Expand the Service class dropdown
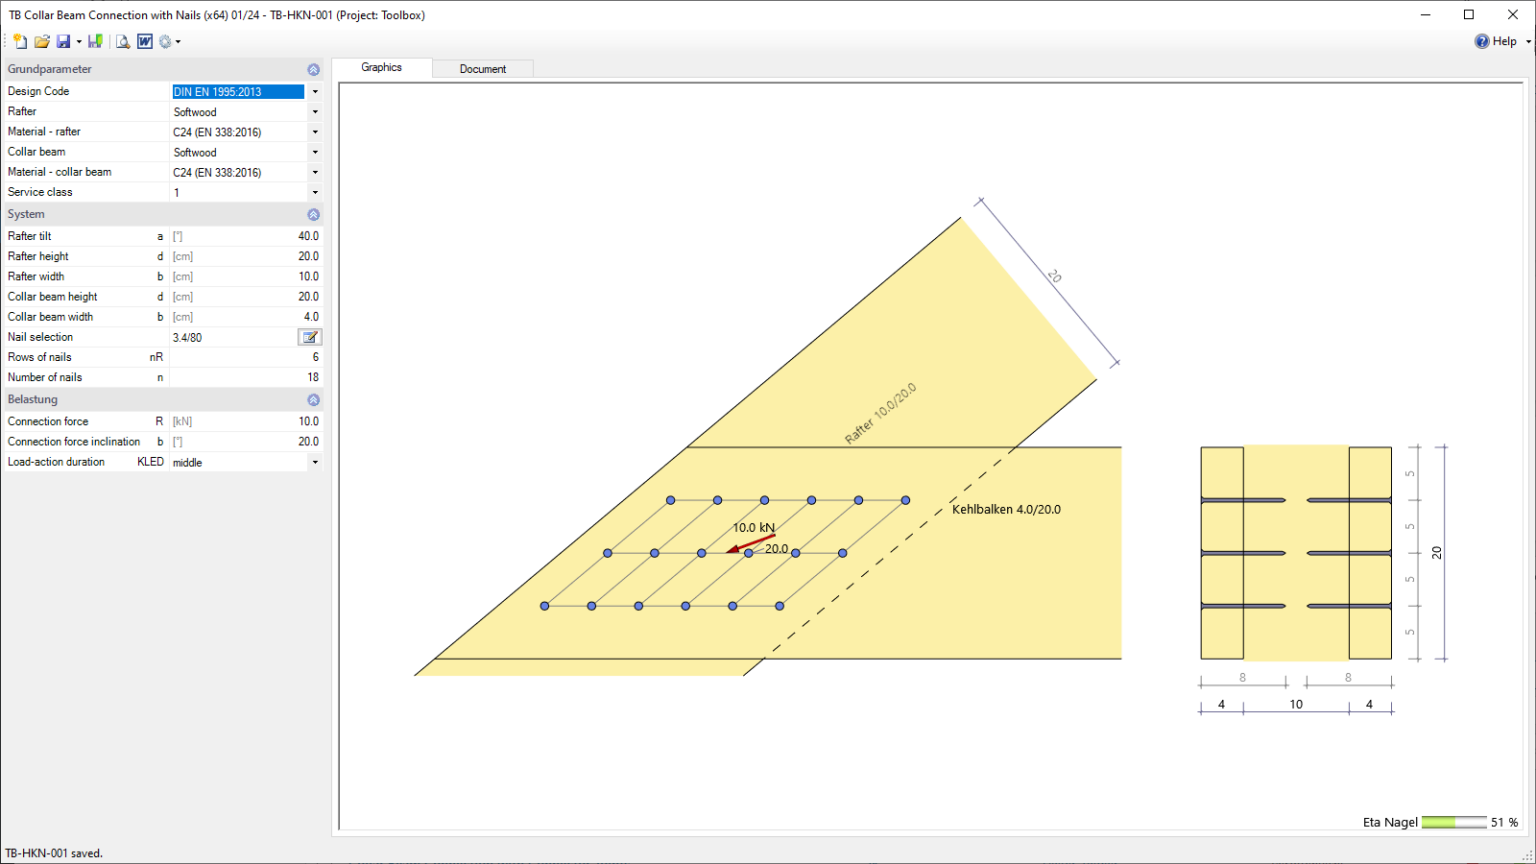Screen dimensions: 1536x864 click(315, 192)
